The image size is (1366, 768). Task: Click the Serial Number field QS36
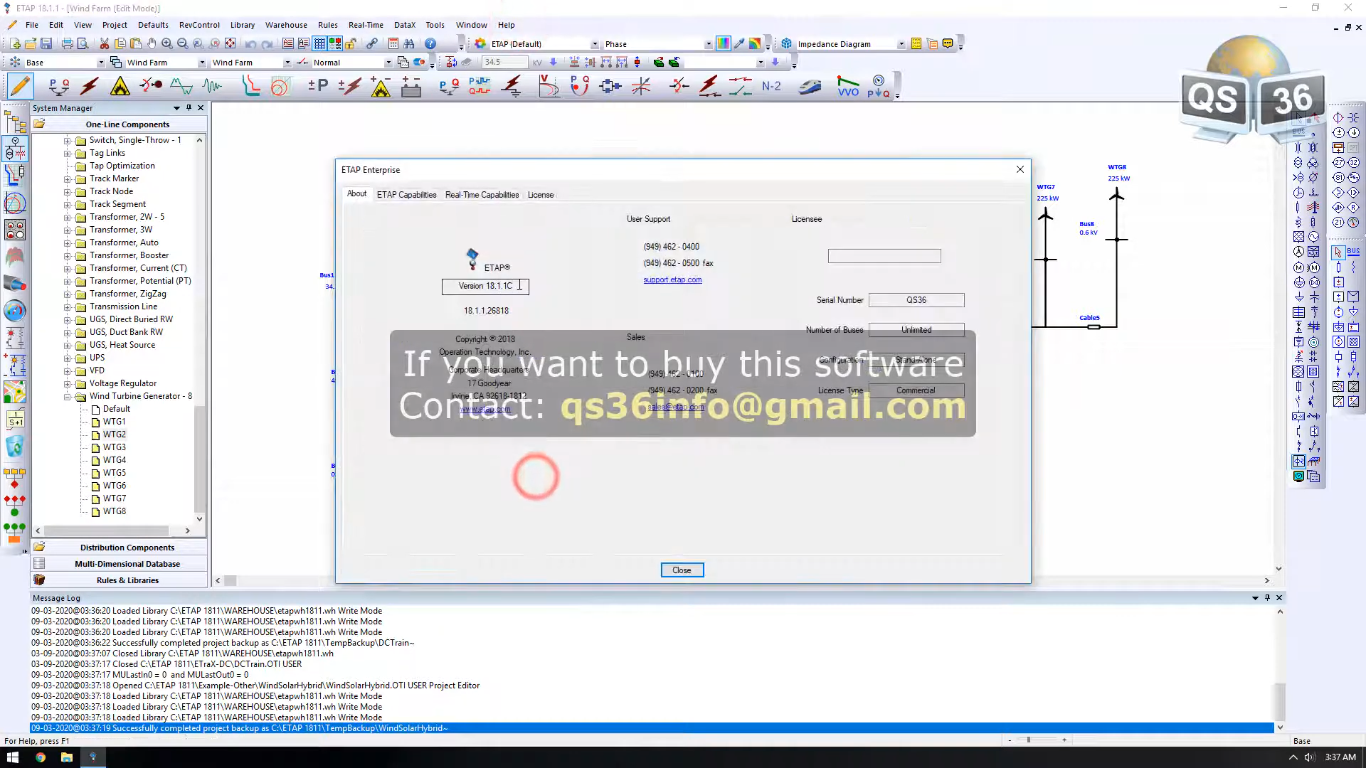(916, 300)
